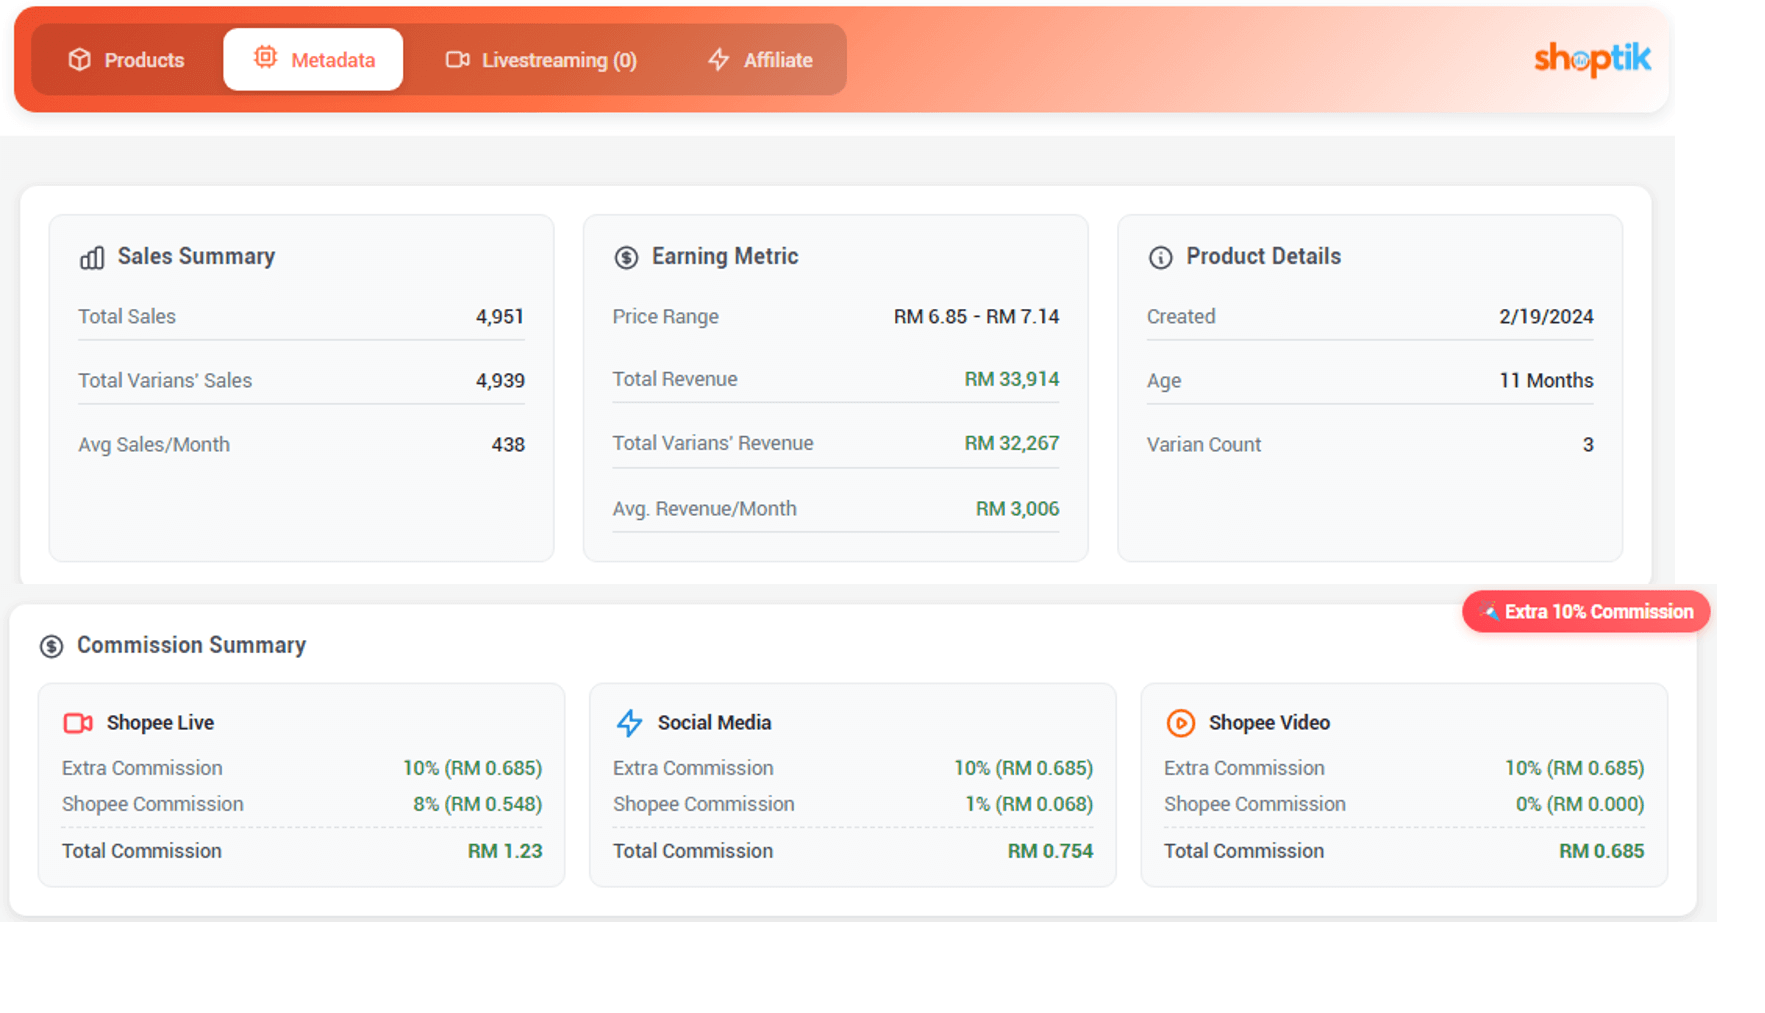
Task: Click the Metadata chip icon
Action: [x=265, y=58]
